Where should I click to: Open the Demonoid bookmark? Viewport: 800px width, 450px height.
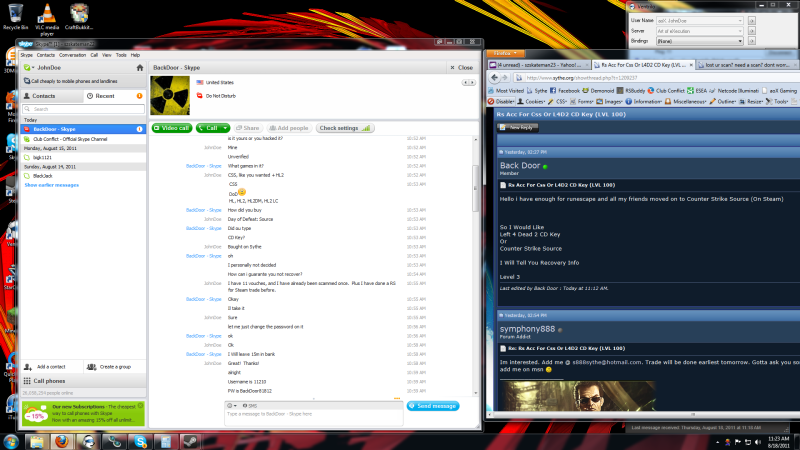[598, 91]
